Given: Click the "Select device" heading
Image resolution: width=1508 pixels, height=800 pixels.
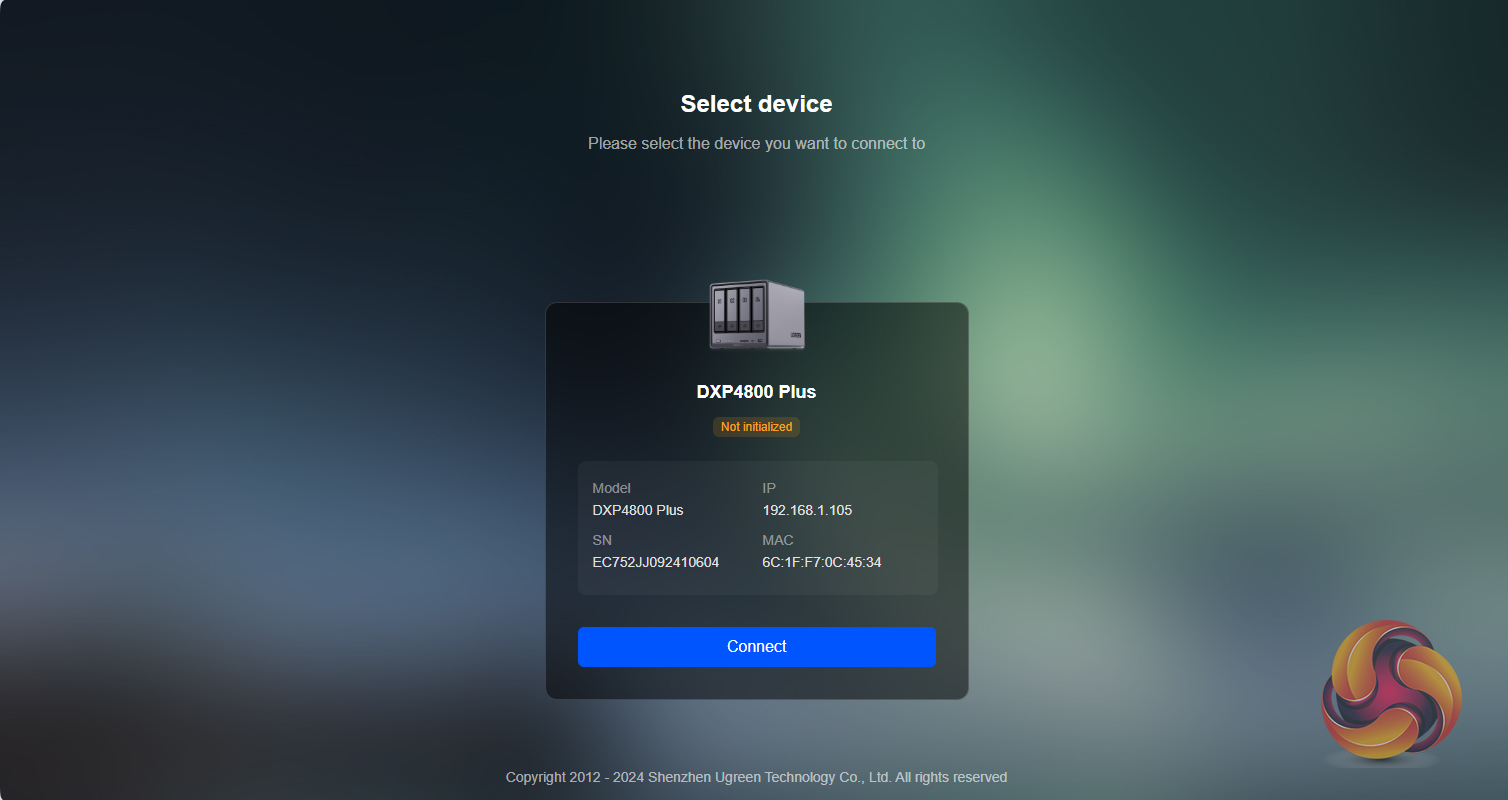Looking at the screenshot, I should point(756,104).
